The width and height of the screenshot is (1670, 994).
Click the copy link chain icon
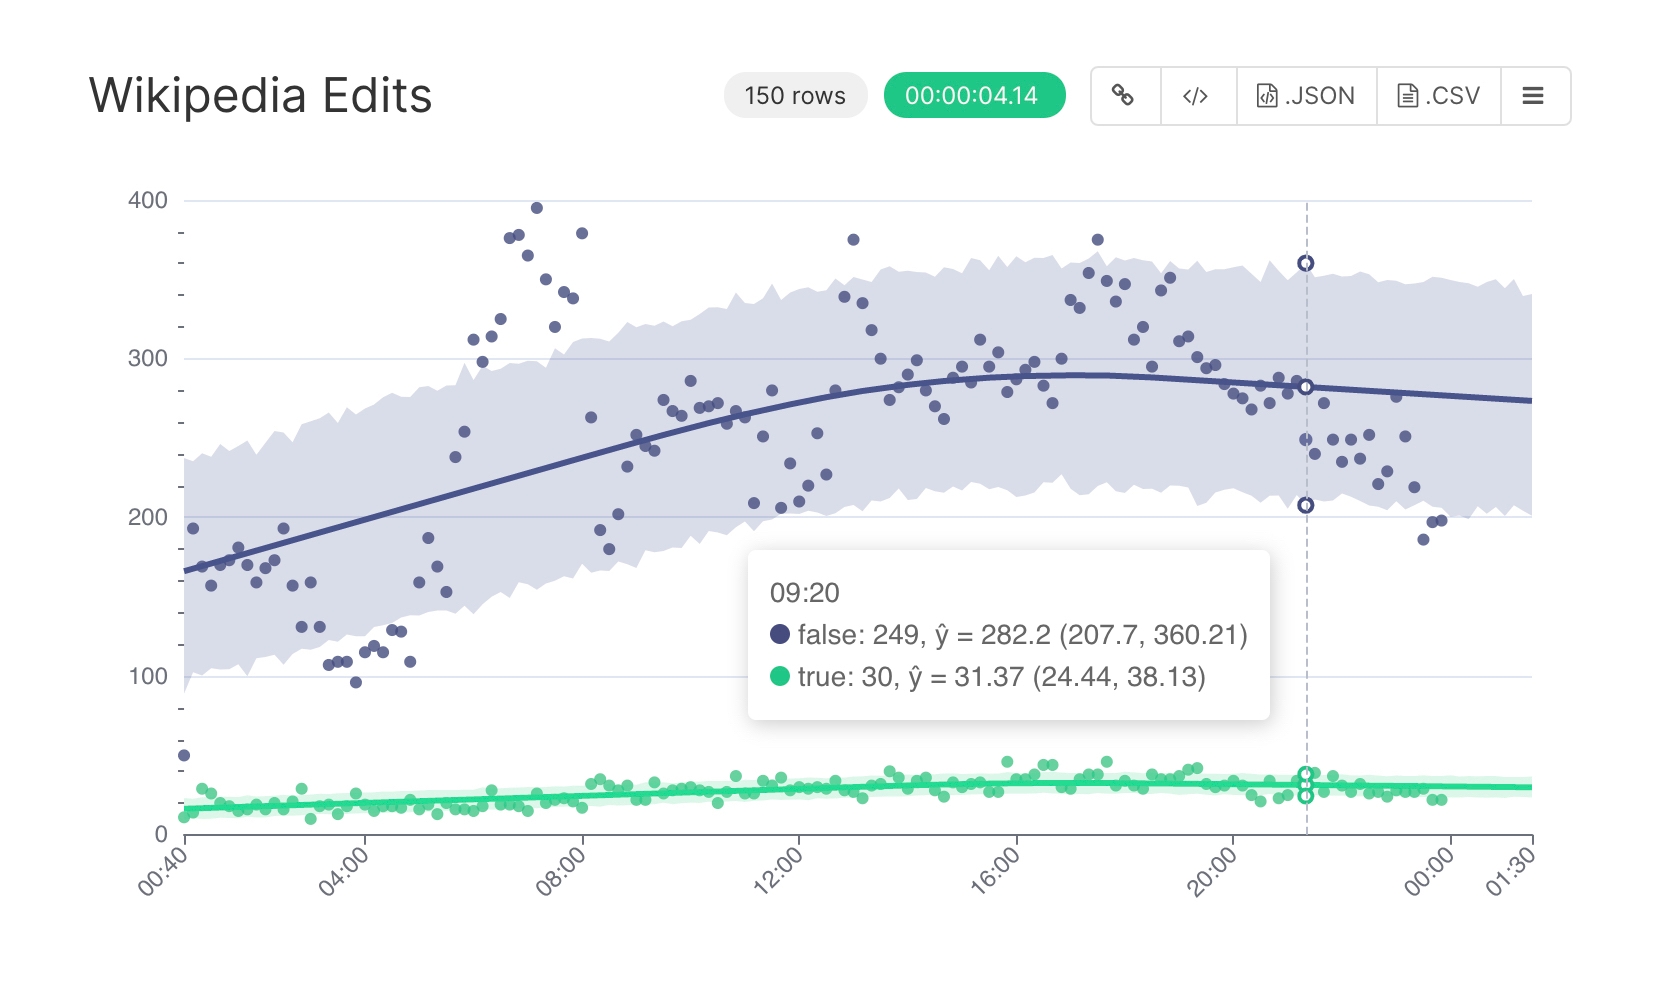point(1124,96)
